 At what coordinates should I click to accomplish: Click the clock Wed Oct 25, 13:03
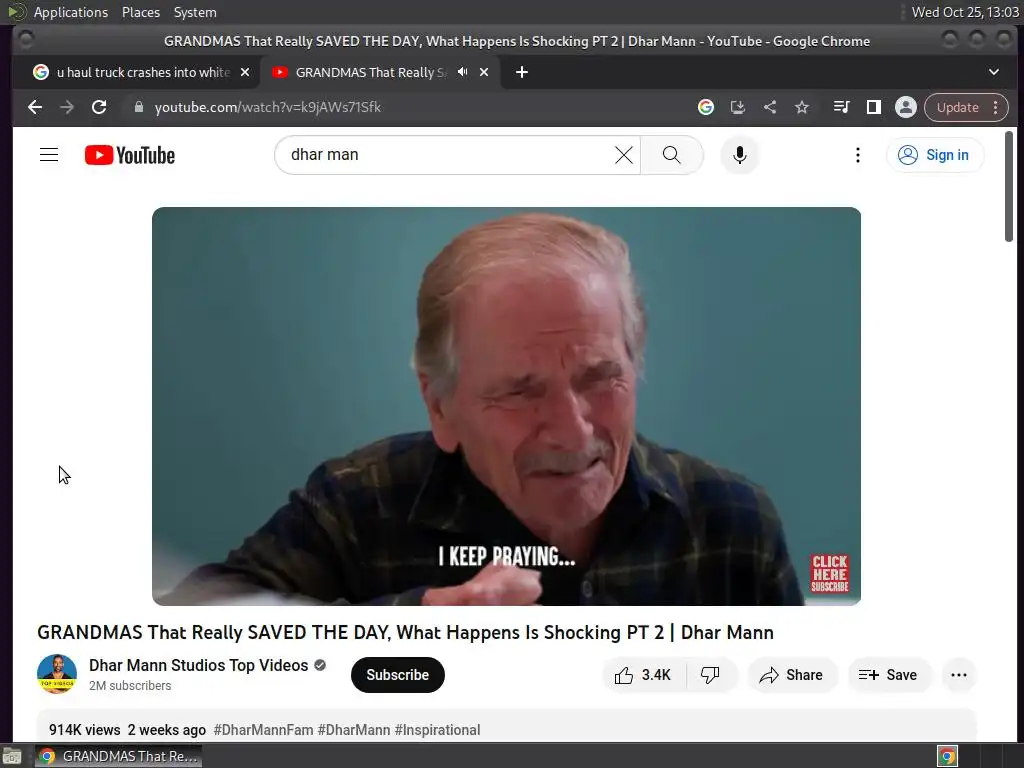[x=965, y=12]
